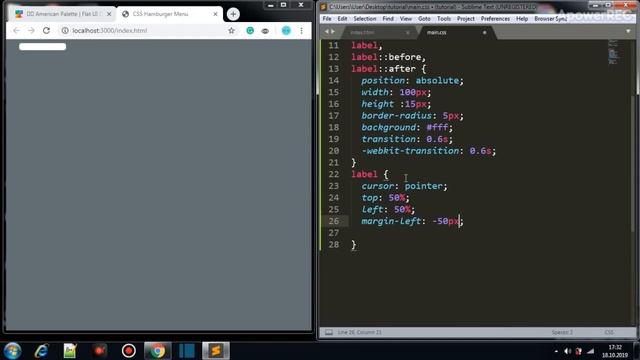640x360 pixels.
Task: Place cursor on 'position: absolute;' line
Action: point(412,81)
